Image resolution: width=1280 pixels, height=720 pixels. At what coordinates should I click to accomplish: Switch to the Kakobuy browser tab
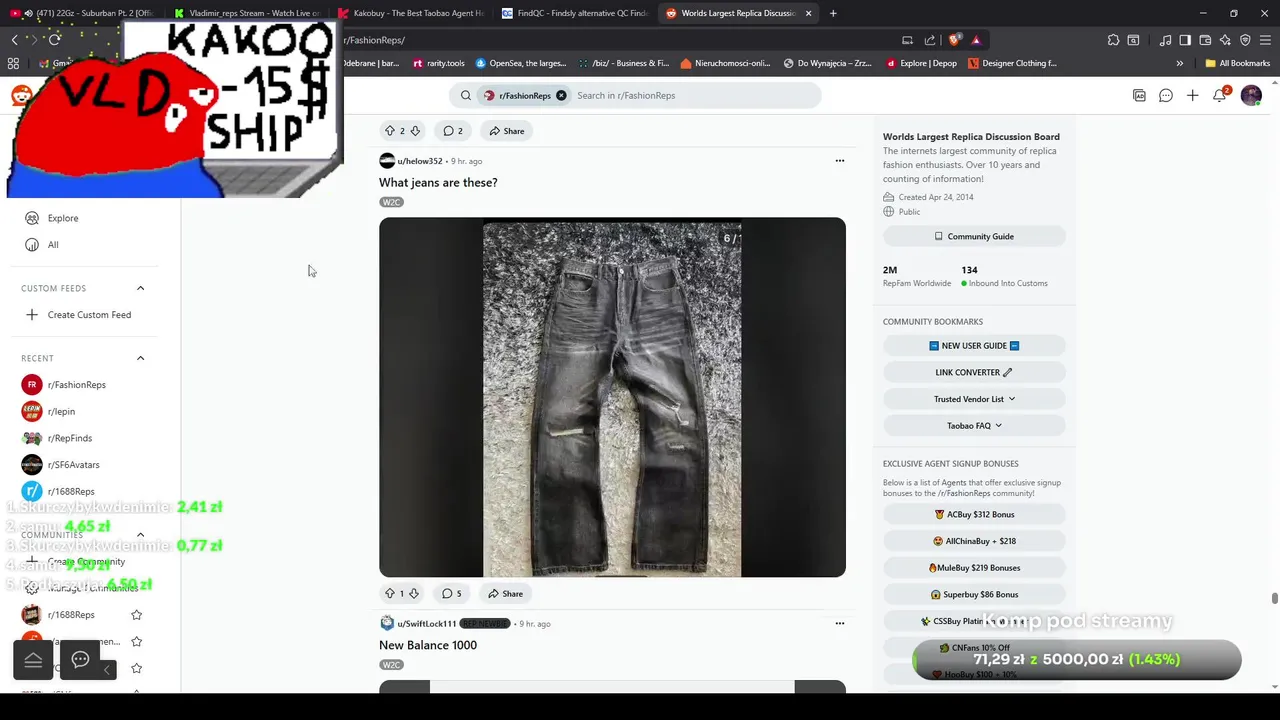pyautogui.click(x=412, y=13)
